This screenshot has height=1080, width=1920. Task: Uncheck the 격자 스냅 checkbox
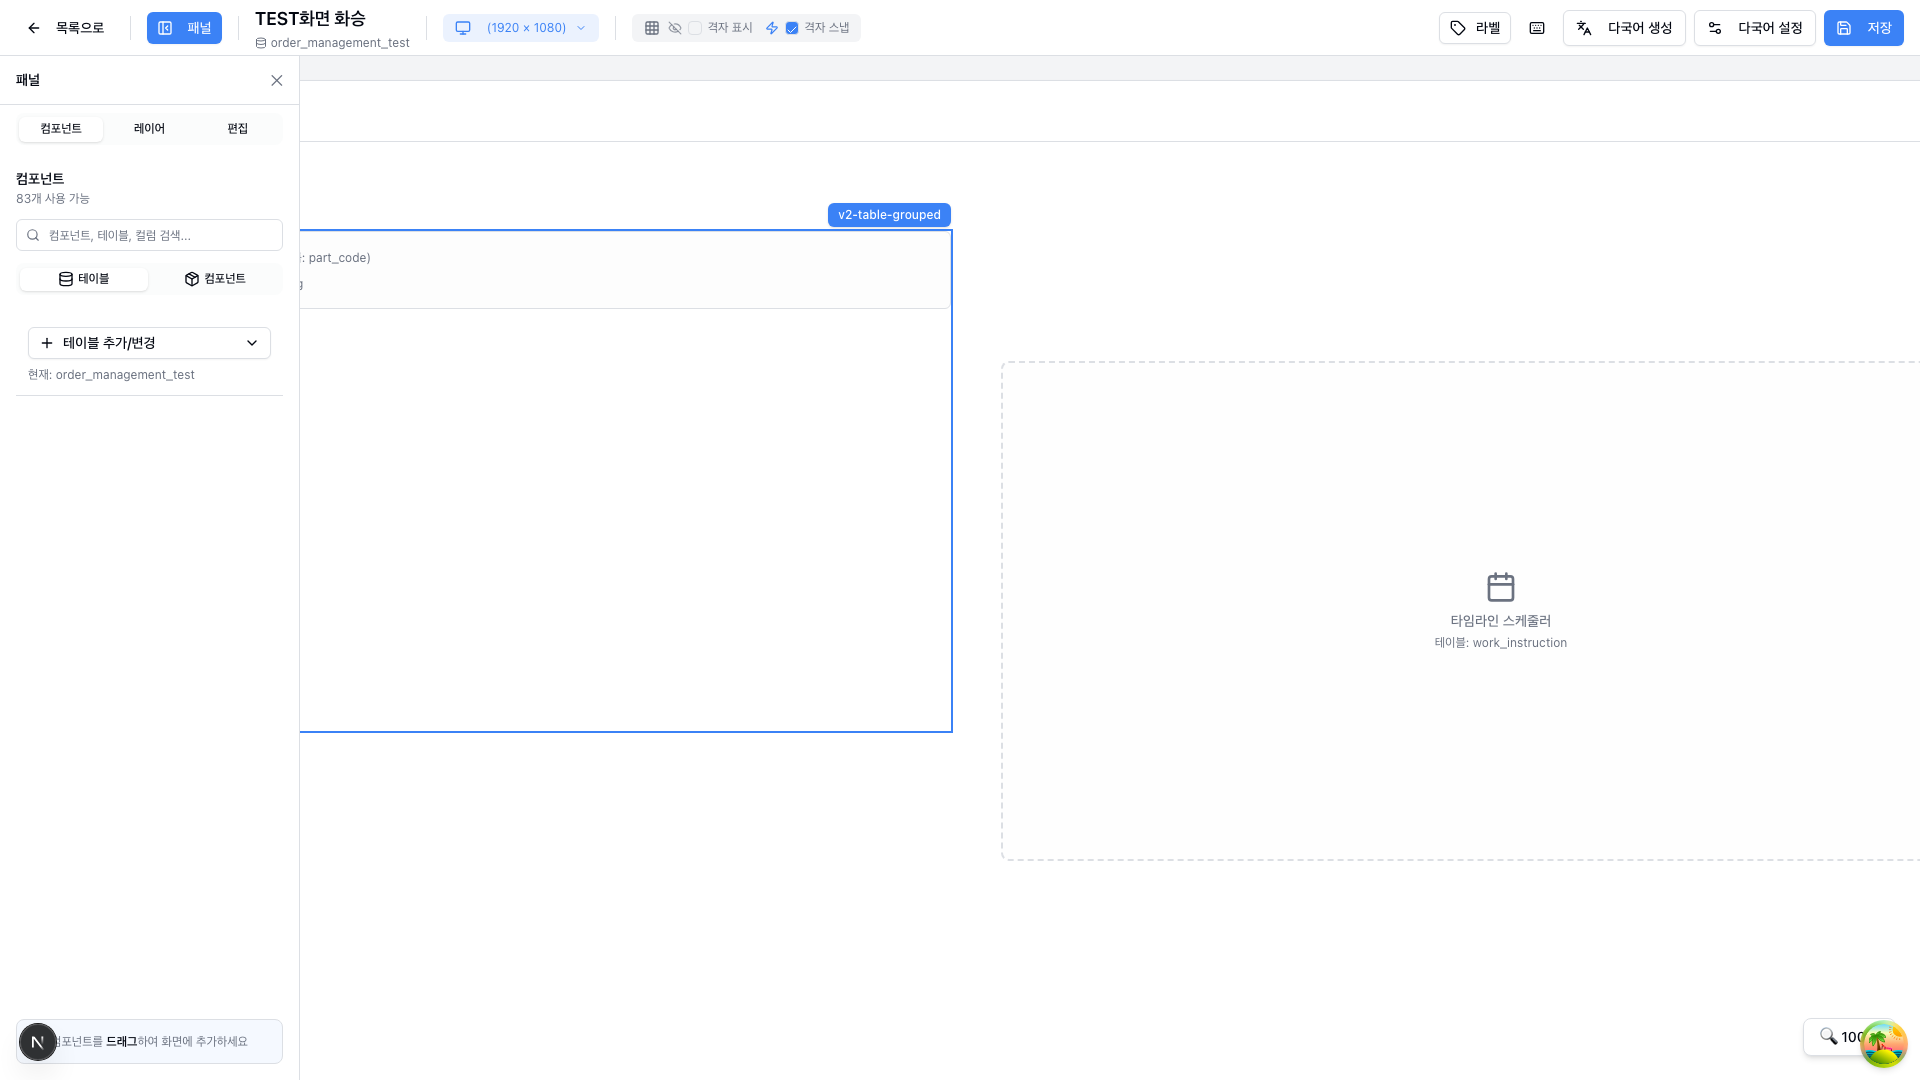pyautogui.click(x=792, y=28)
